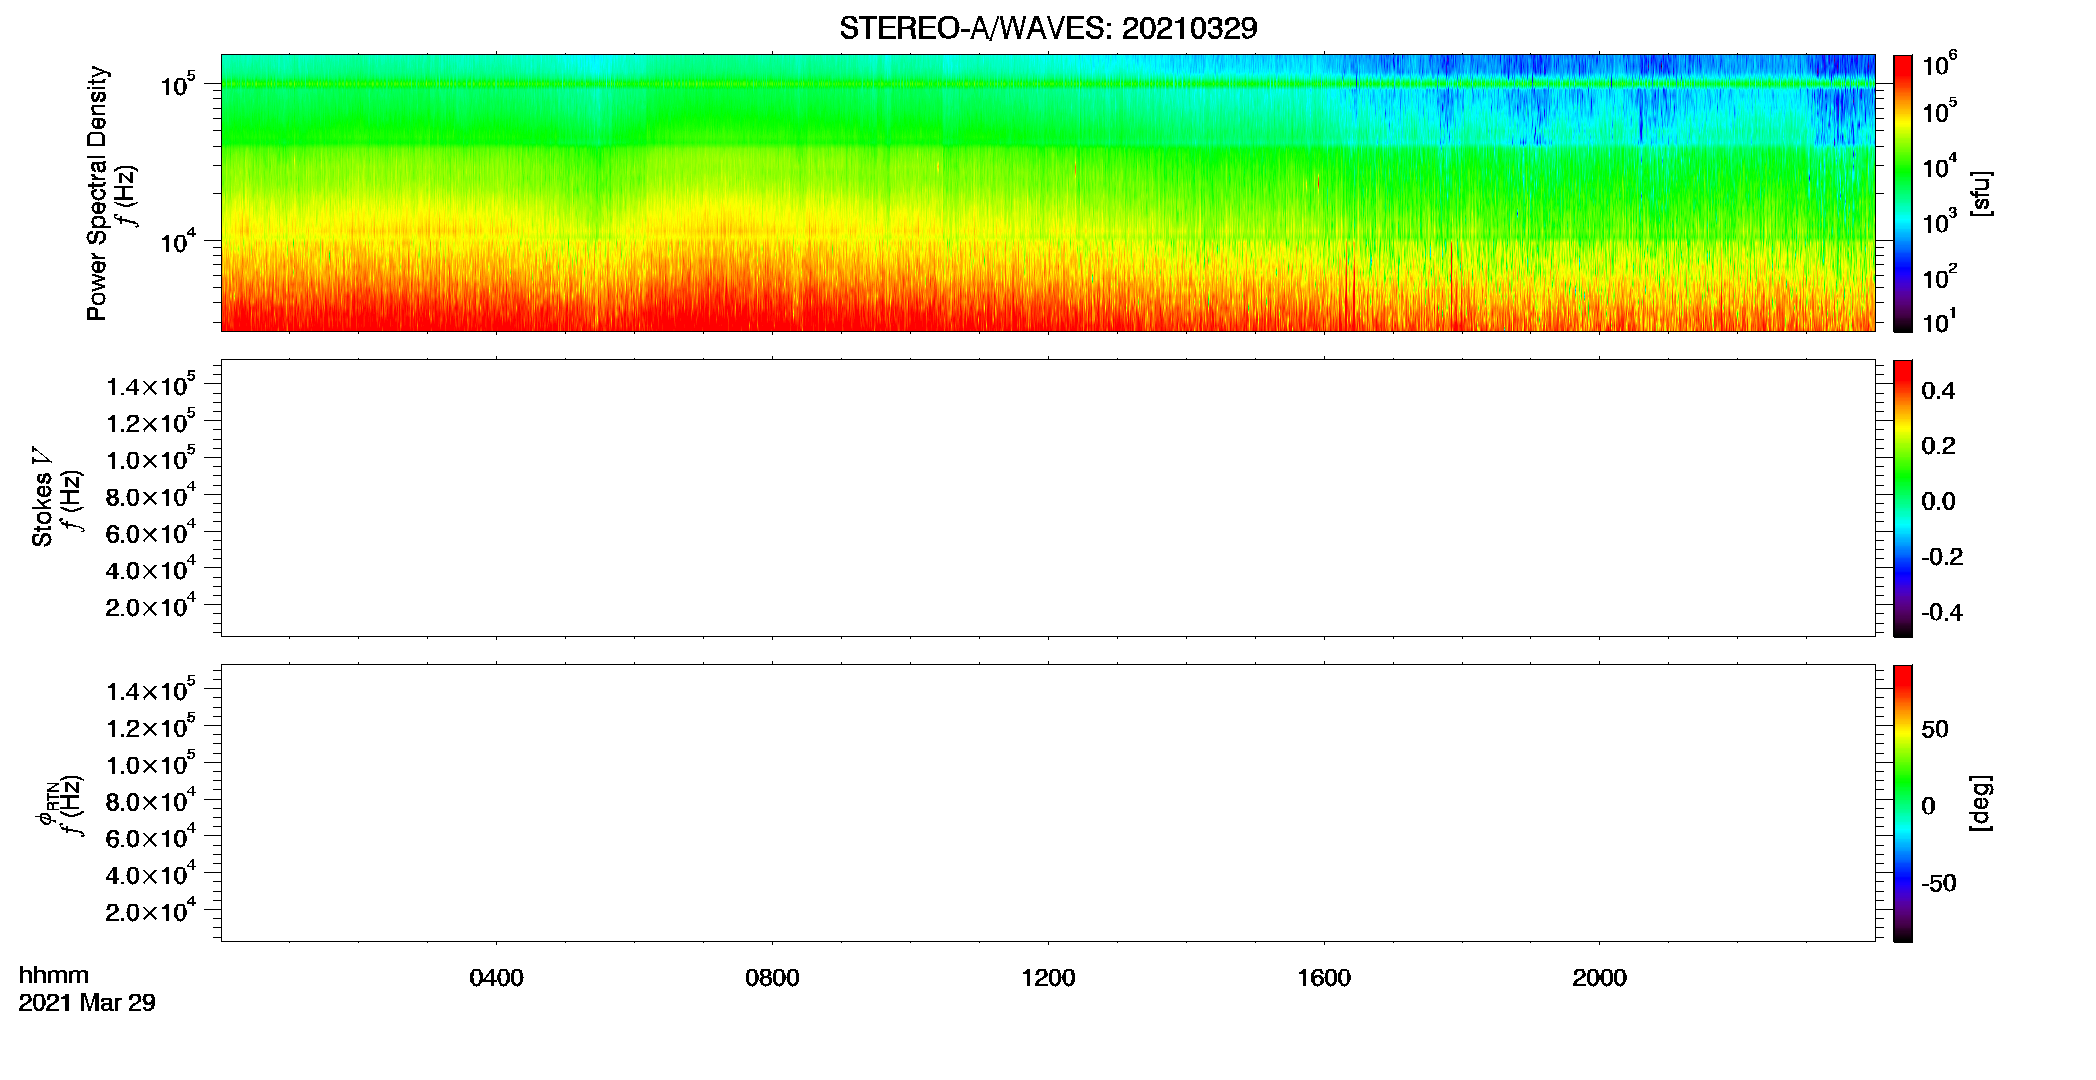
Task: Click the [deg] color bar unit label
Action: click(x=1981, y=803)
